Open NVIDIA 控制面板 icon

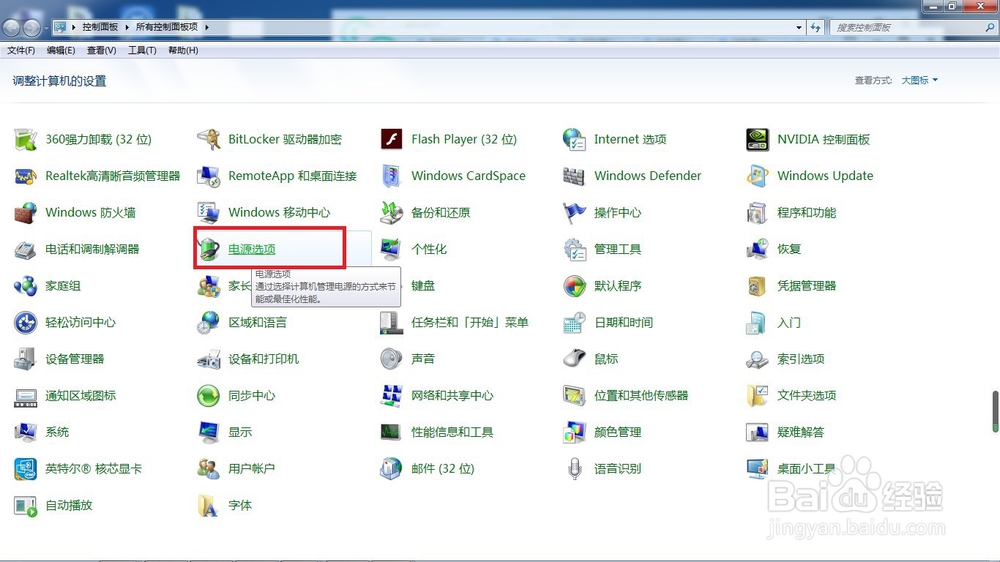(757, 139)
